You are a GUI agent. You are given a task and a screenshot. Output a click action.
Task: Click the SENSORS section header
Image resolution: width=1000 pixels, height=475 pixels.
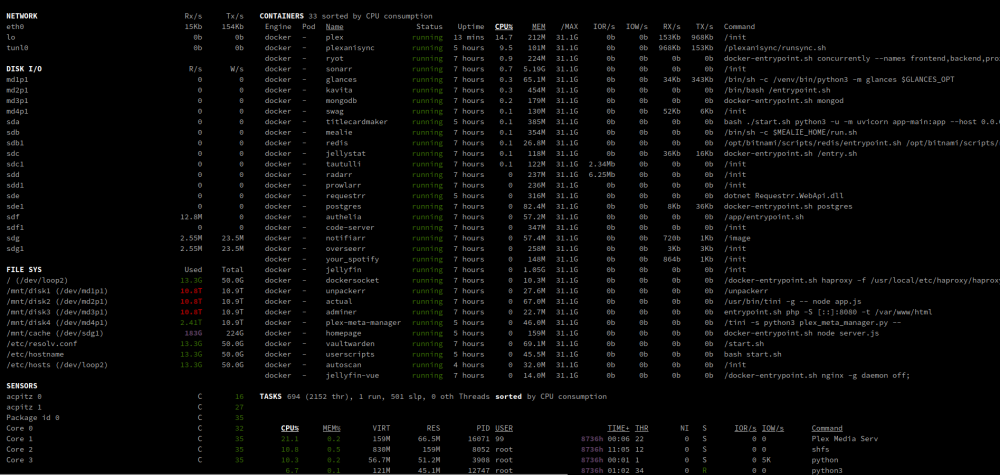[22, 386]
